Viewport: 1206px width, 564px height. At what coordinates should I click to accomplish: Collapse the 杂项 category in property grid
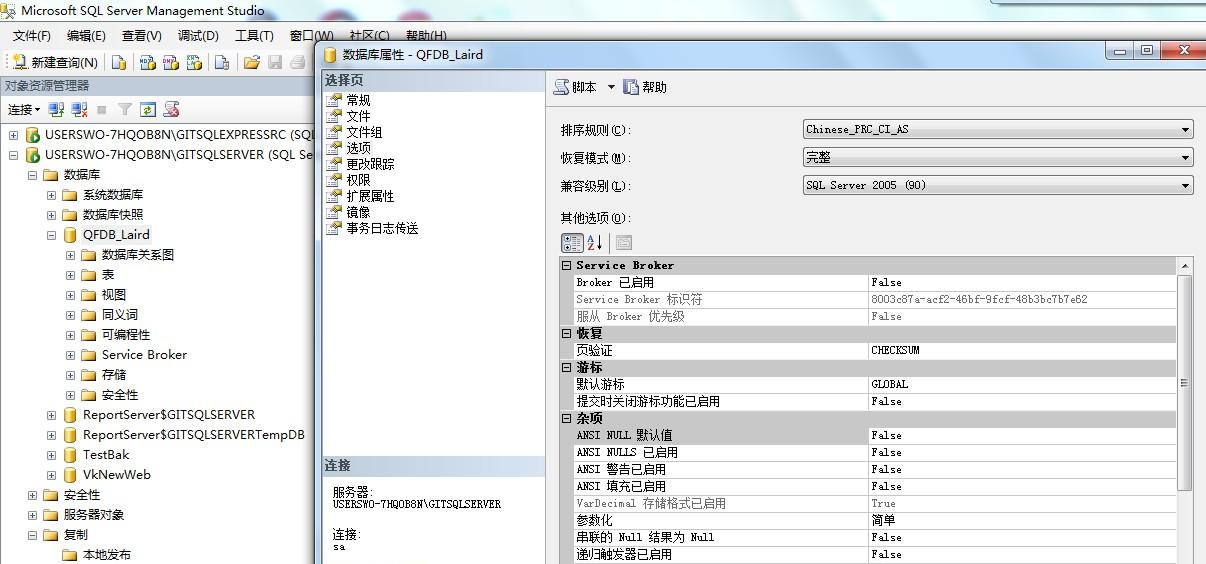567,418
